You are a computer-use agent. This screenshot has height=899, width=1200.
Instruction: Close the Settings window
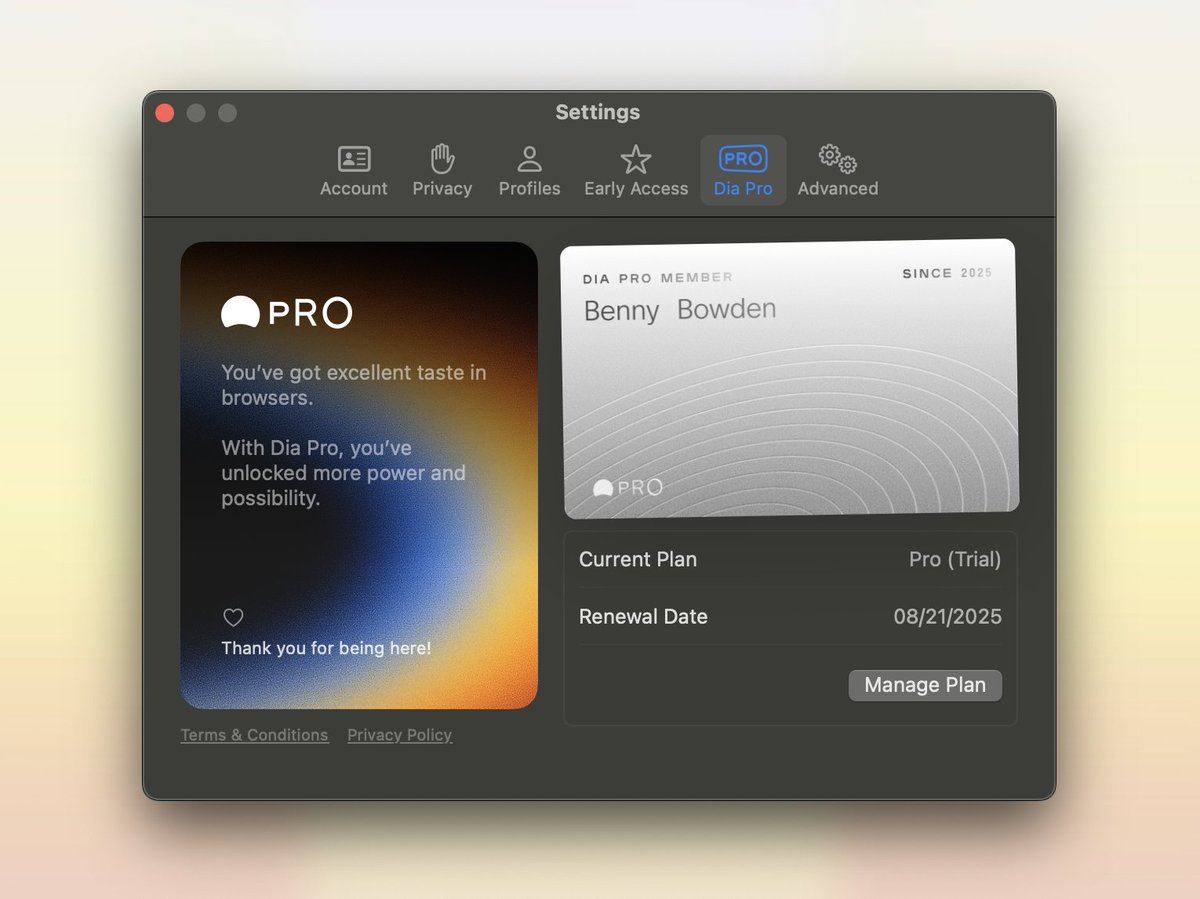pos(165,113)
